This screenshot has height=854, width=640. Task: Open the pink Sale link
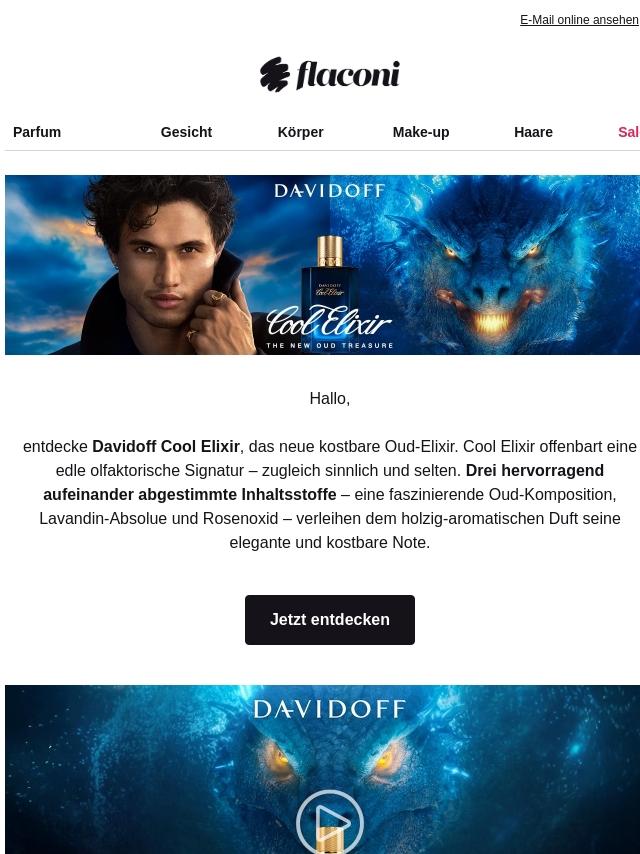[629, 132]
